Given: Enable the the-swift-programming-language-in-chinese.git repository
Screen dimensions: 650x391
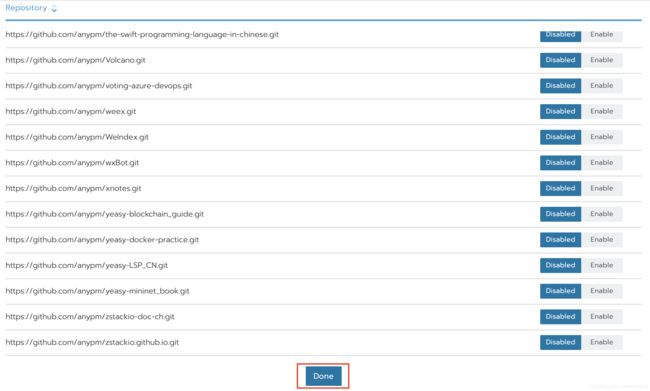Looking at the screenshot, I should click(x=602, y=35).
